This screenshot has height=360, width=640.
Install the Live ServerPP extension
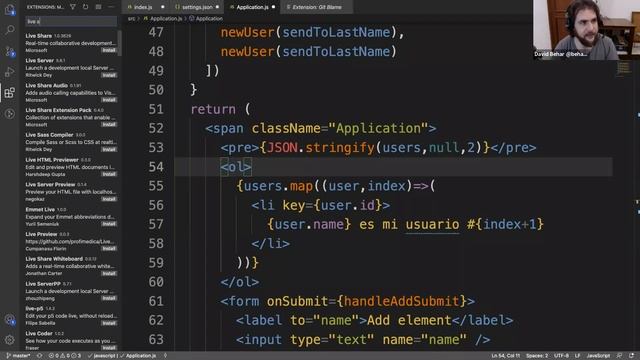click(109, 298)
